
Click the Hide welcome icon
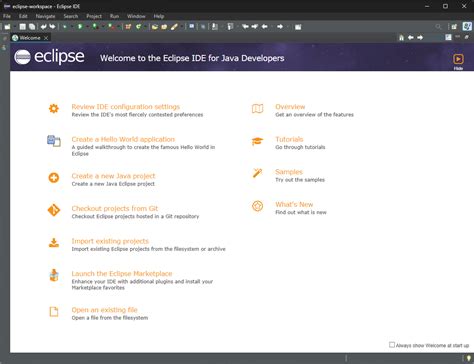pos(458,59)
